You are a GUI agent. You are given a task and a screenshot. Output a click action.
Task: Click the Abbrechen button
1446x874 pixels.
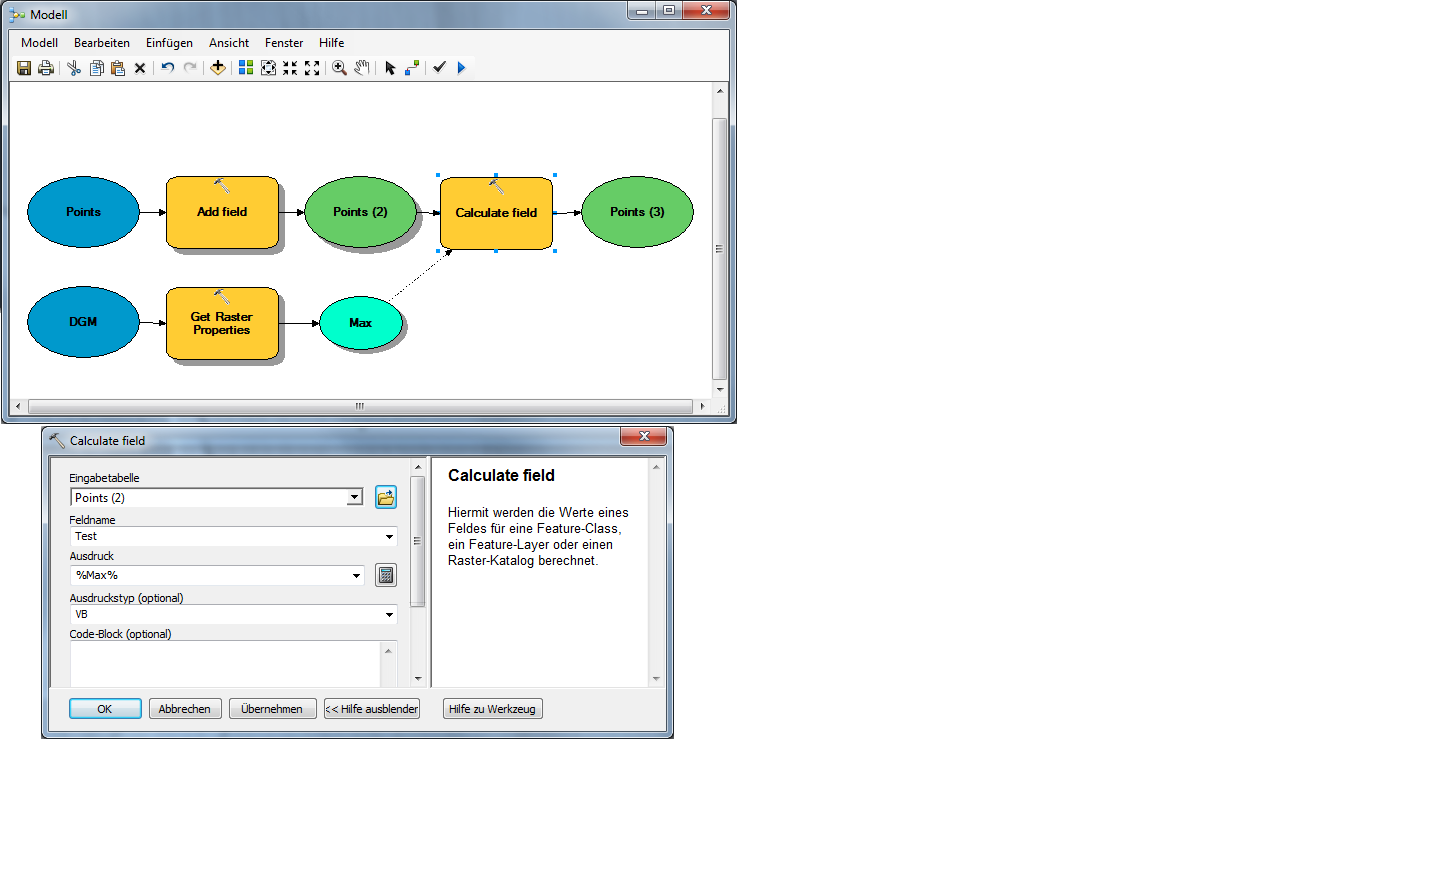pyautogui.click(x=185, y=709)
